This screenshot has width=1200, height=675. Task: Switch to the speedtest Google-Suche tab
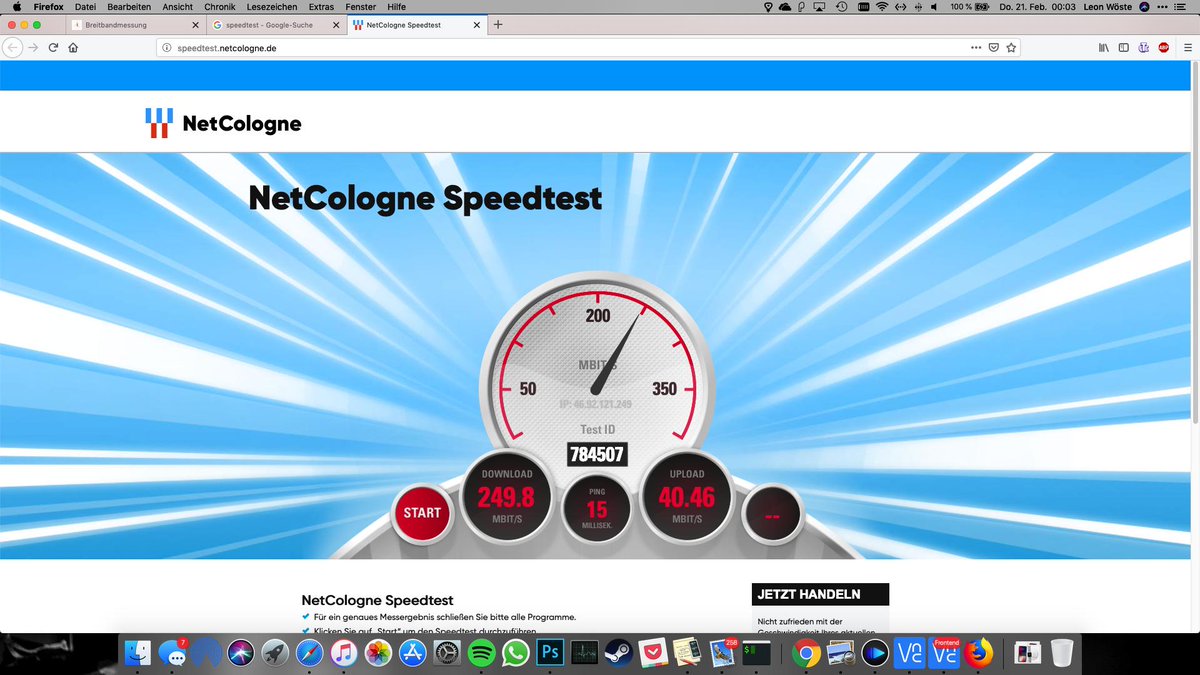275,24
